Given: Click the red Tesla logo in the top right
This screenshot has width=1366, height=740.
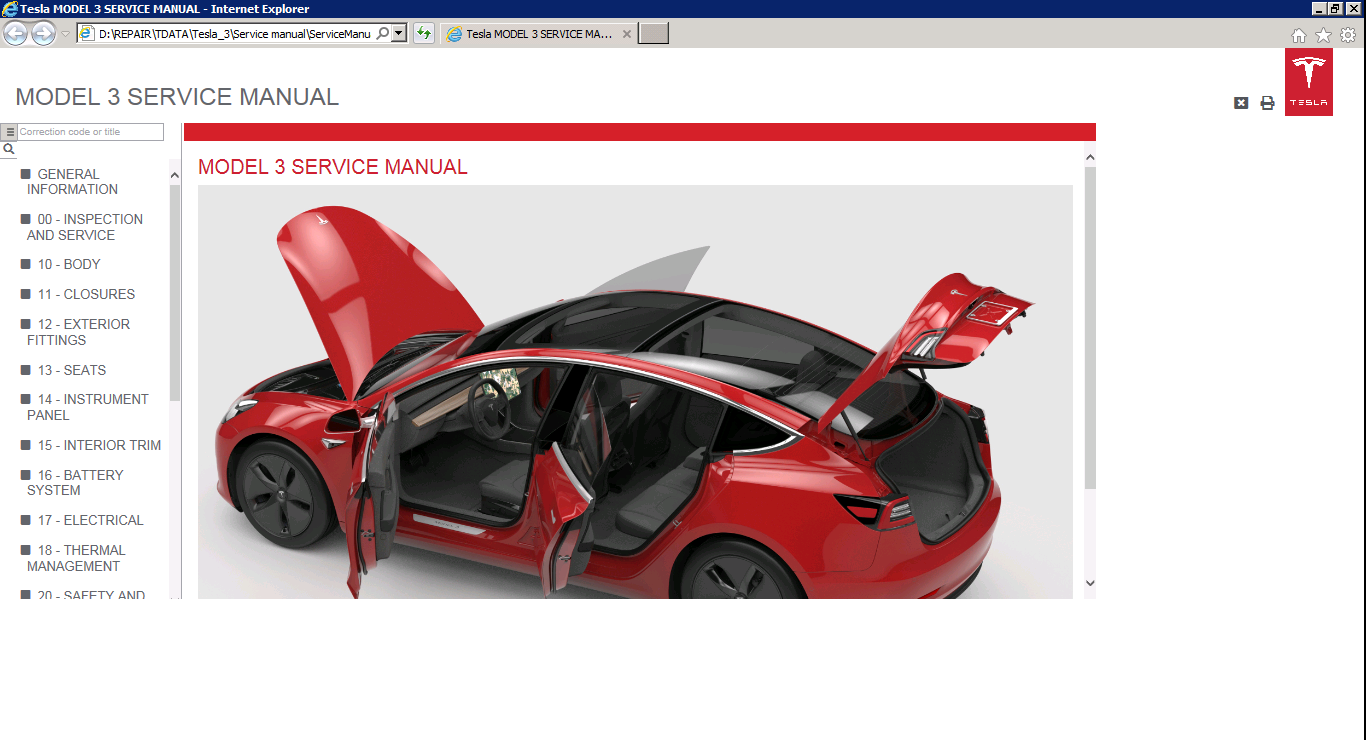Looking at the screenshot, I should tap(1309, 81).
